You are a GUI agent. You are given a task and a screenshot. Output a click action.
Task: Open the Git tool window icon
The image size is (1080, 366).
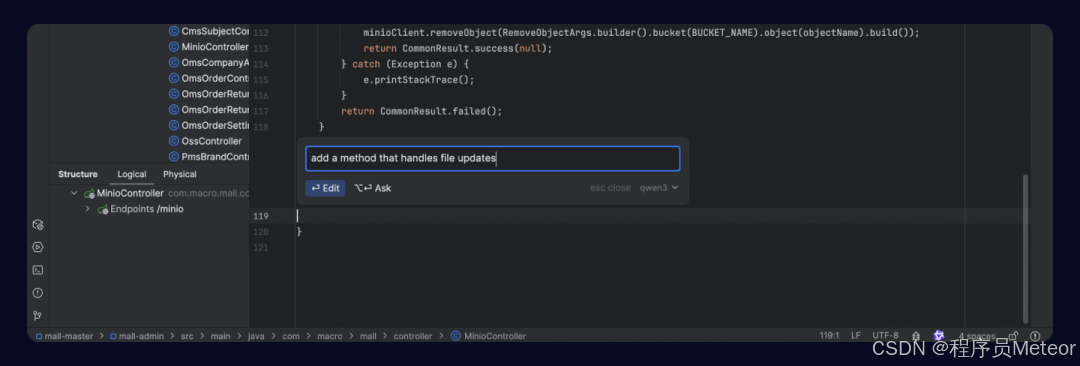38,316
